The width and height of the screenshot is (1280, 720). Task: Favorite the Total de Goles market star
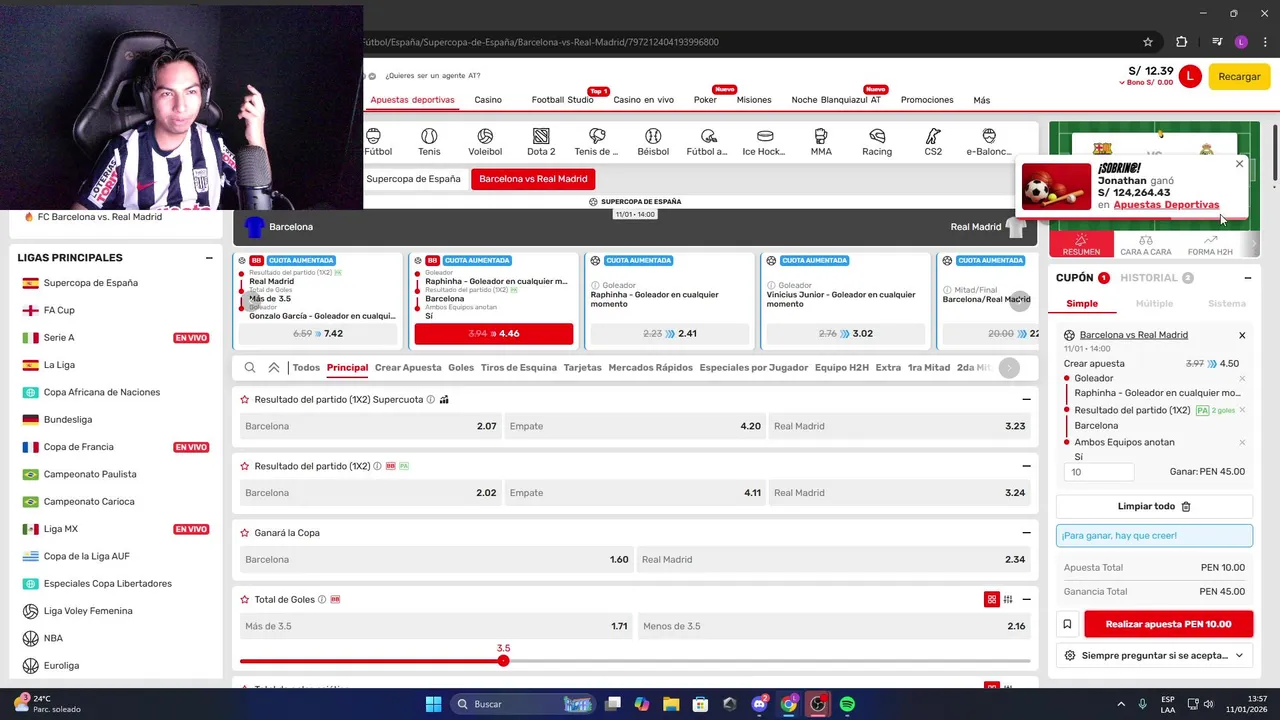tap(245, 599)
